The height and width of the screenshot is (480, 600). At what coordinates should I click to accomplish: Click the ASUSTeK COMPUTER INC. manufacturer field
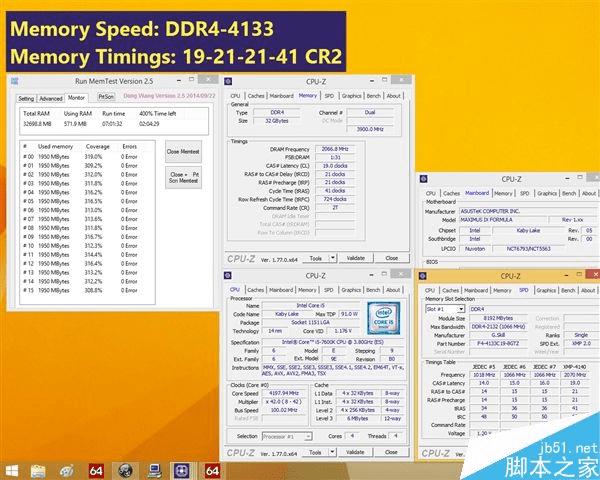527,211
